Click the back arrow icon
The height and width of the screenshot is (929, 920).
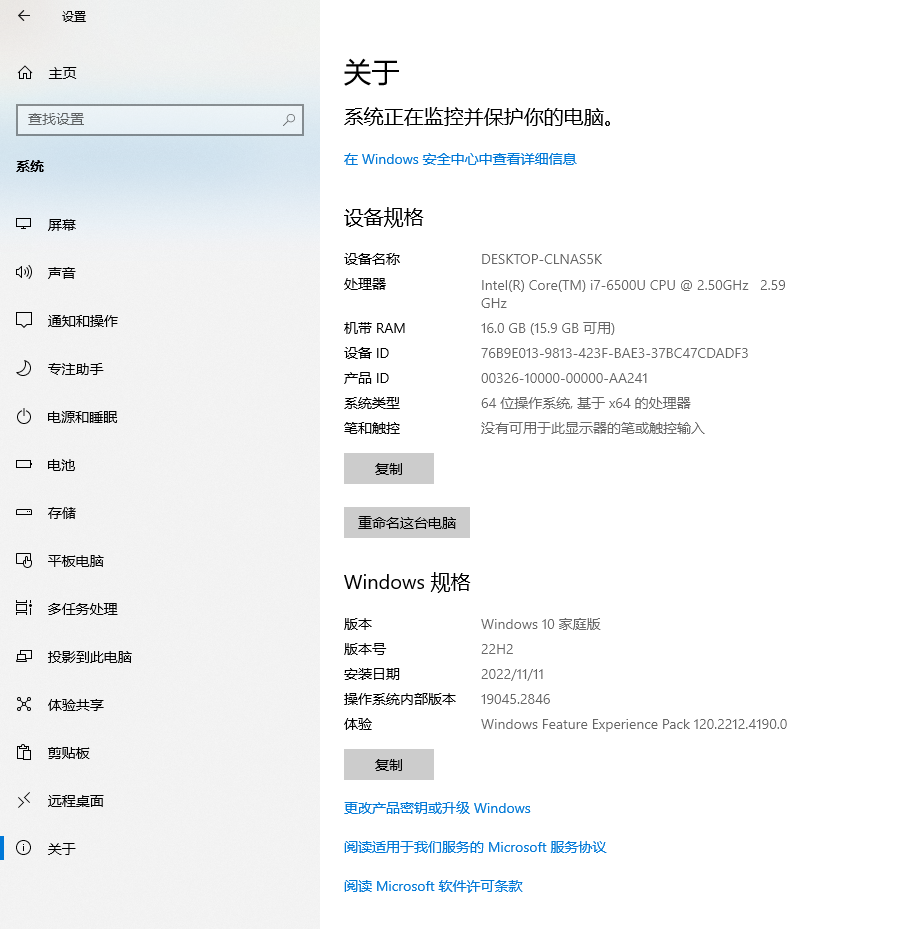pos(24,16)
